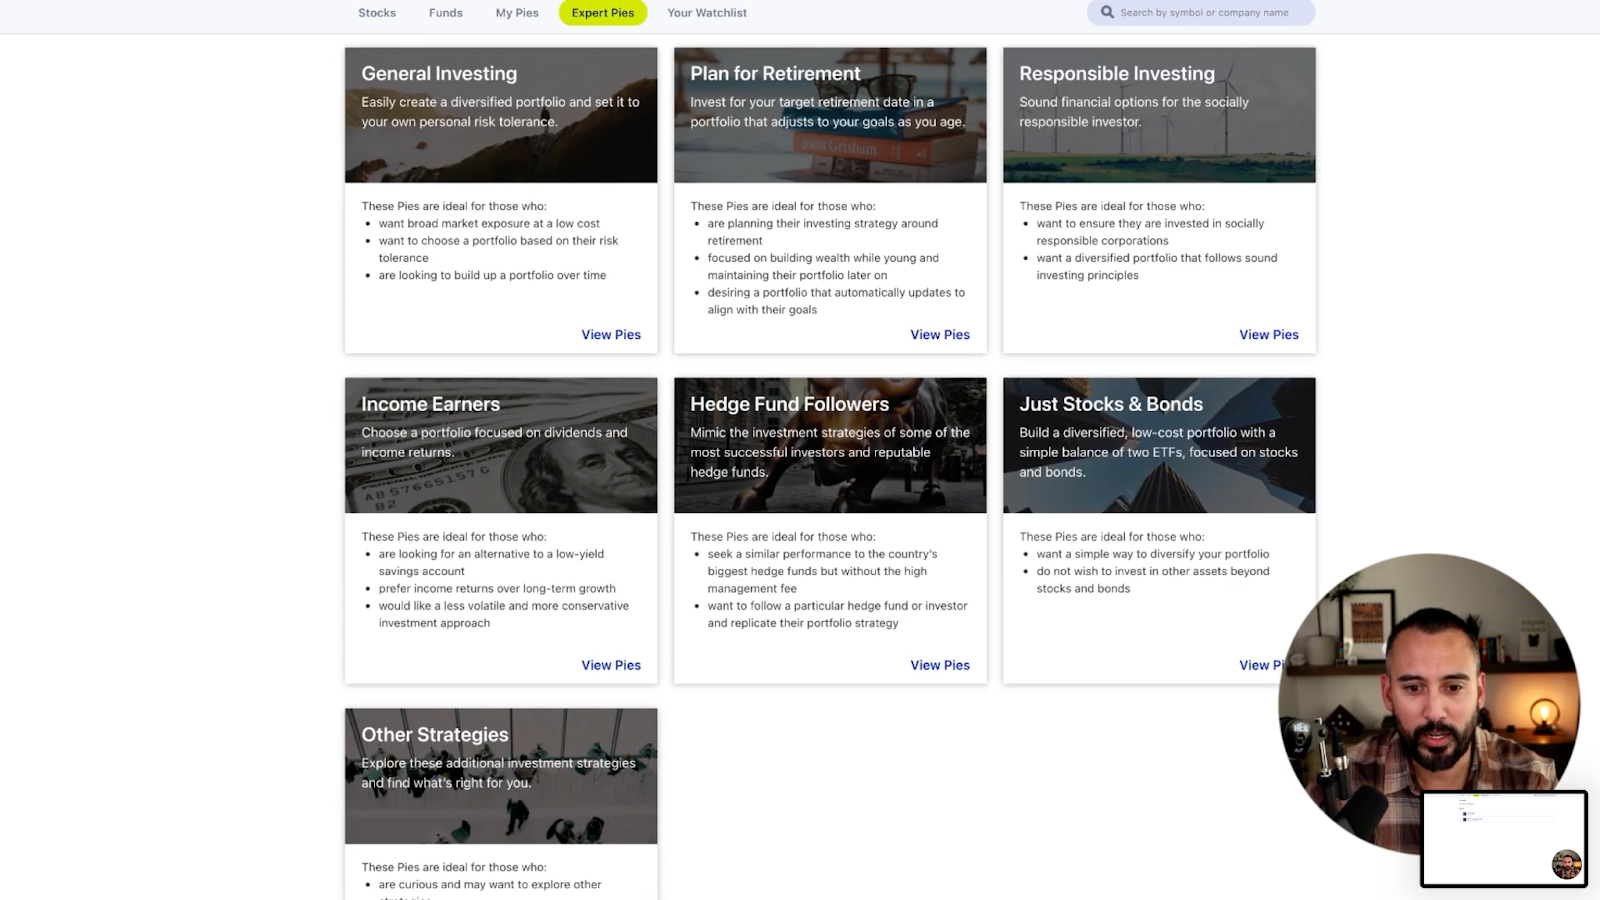The width and height of the screenshot is (1600, 900).
Task: Select bullet "want a simple way to diversify your portfolio"
Action: point(1153,554)
